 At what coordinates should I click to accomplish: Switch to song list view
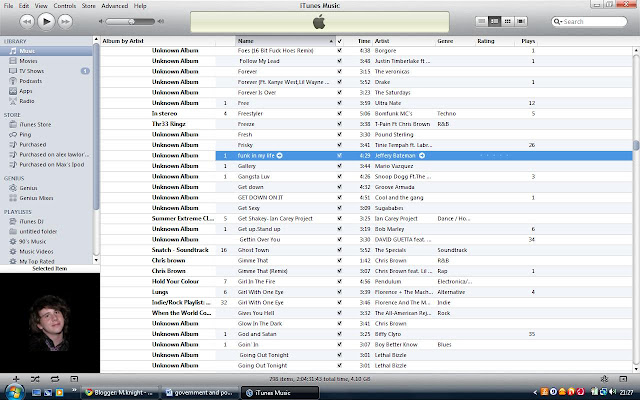point(482,21)
